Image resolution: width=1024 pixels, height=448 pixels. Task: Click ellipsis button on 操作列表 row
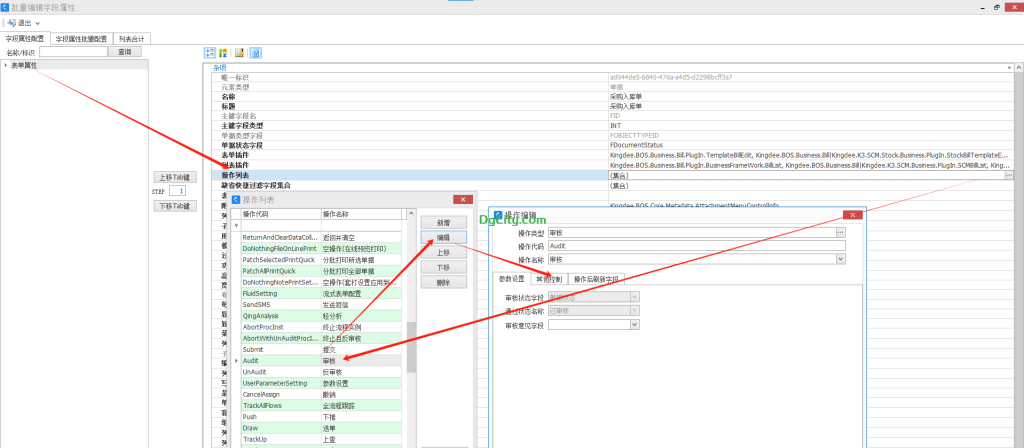1009,175
